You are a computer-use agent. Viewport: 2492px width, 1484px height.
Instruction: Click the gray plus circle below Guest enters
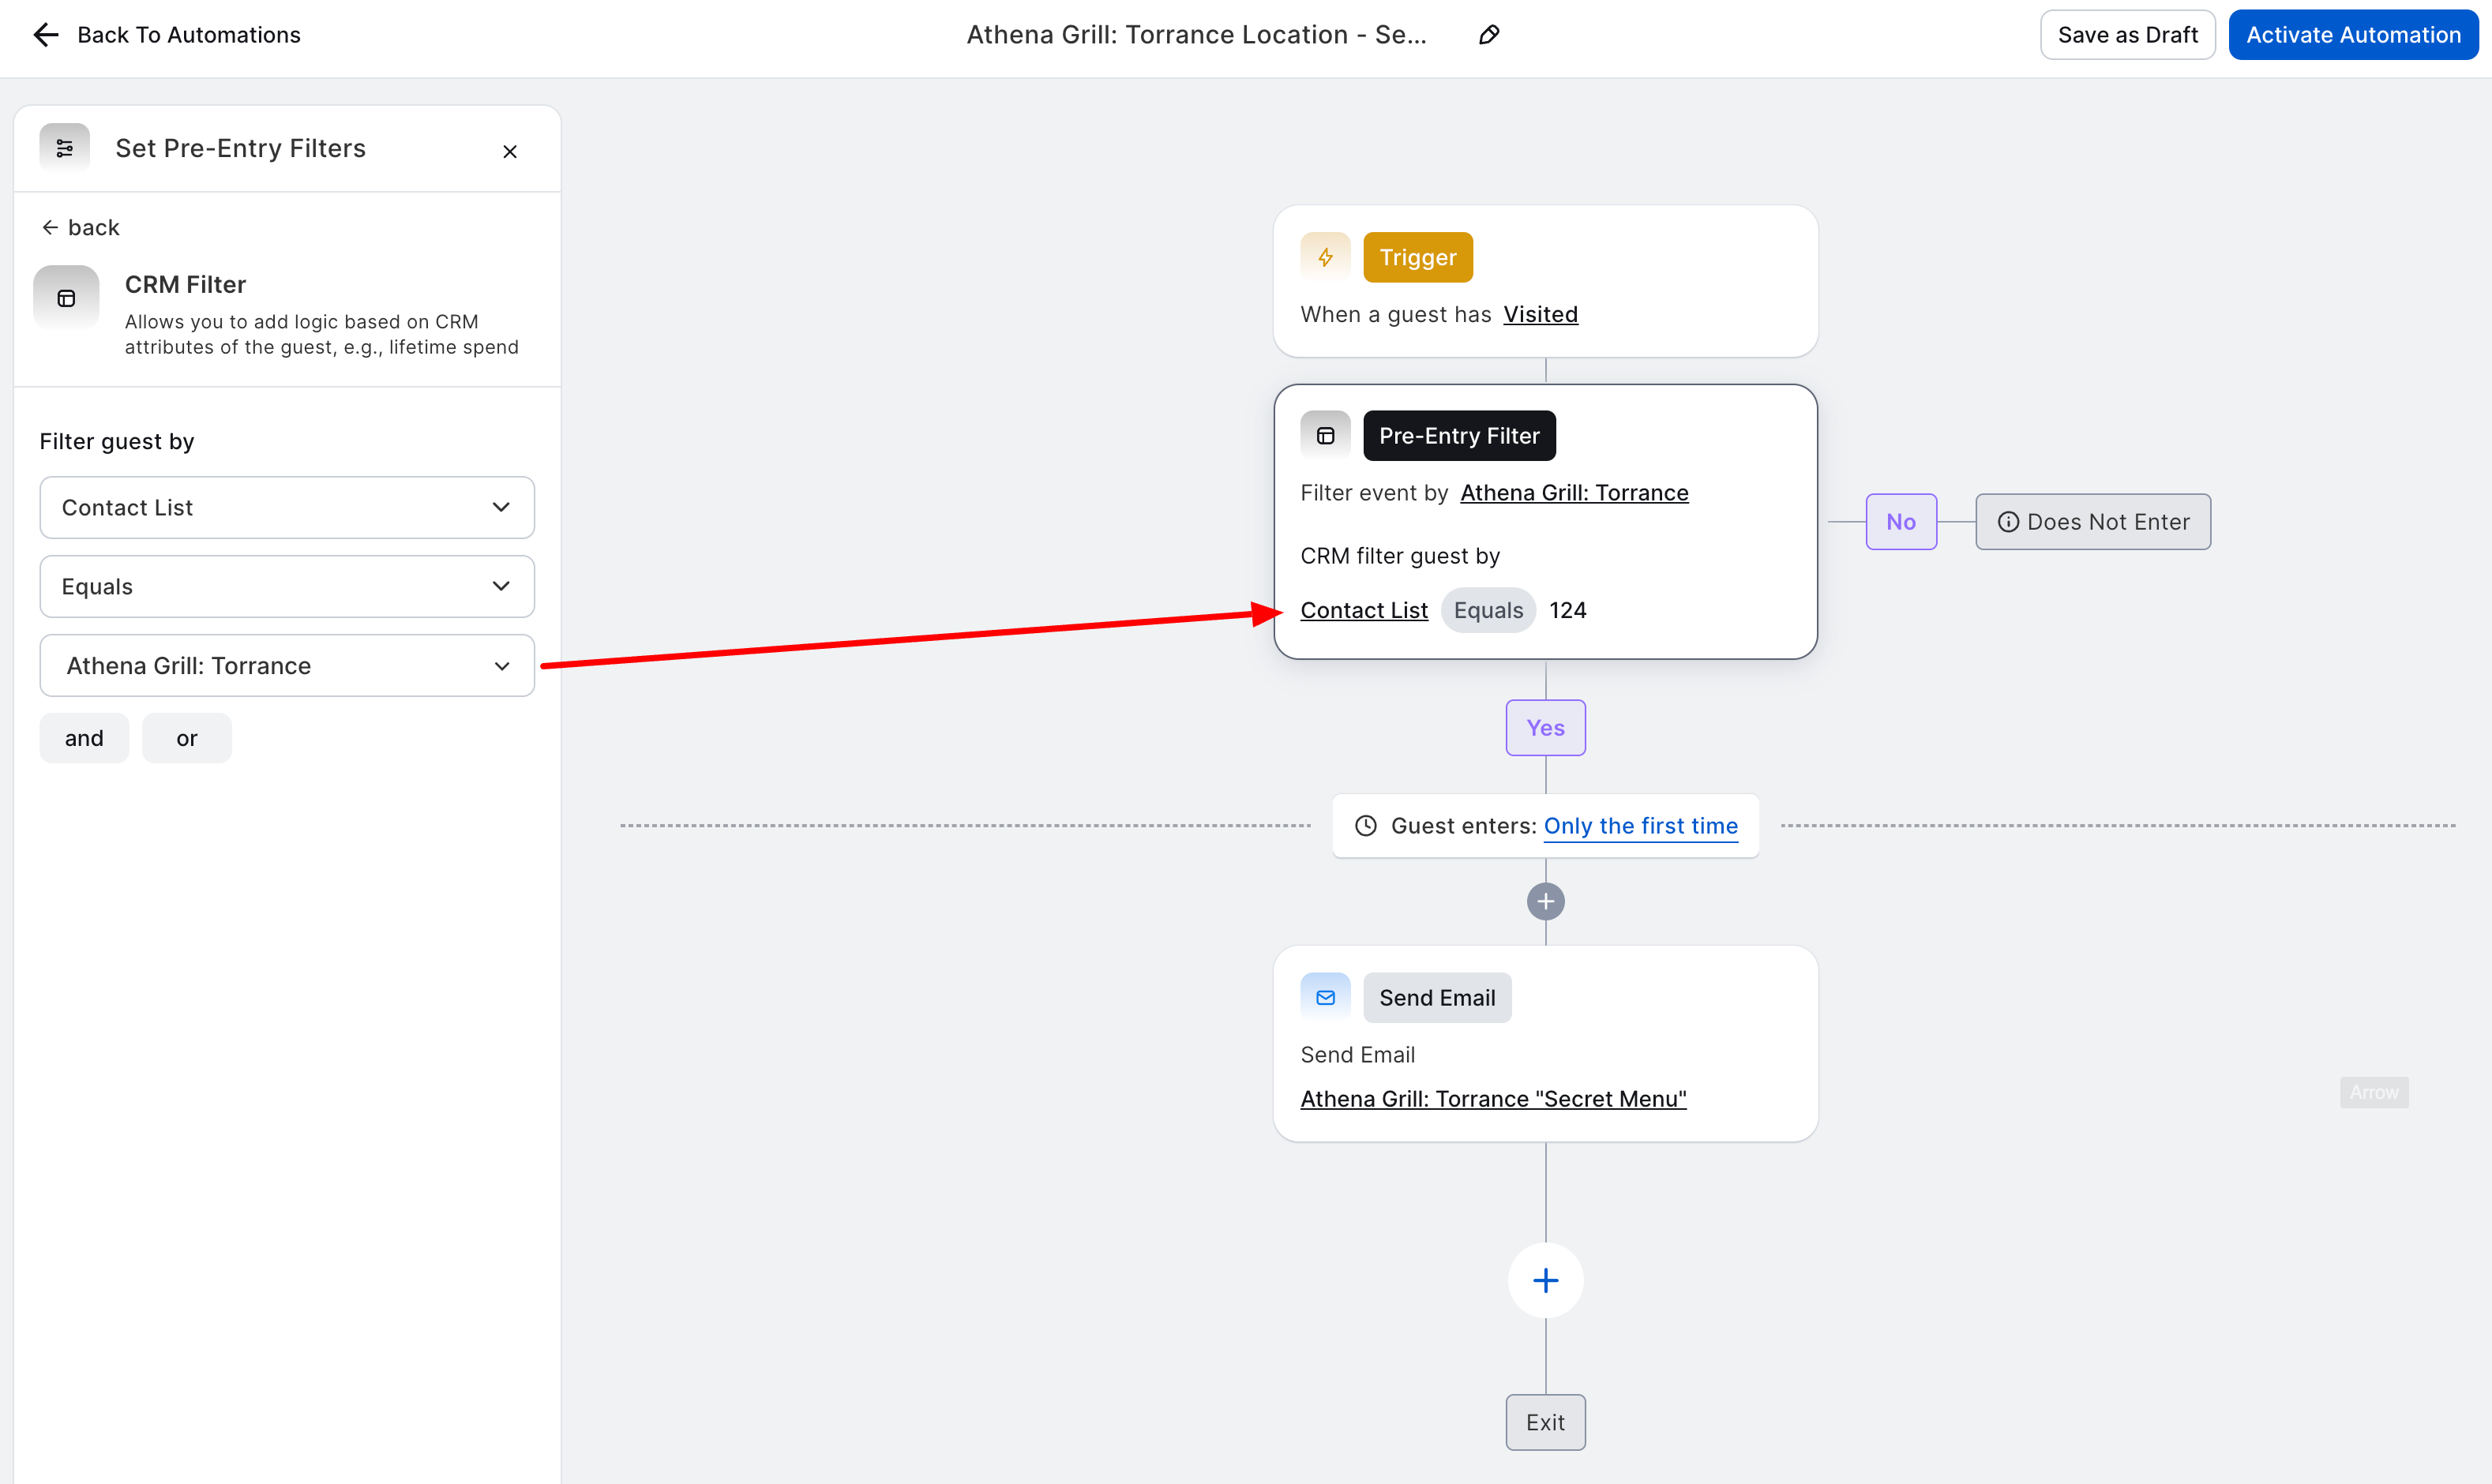click(x=1546, y=901)
